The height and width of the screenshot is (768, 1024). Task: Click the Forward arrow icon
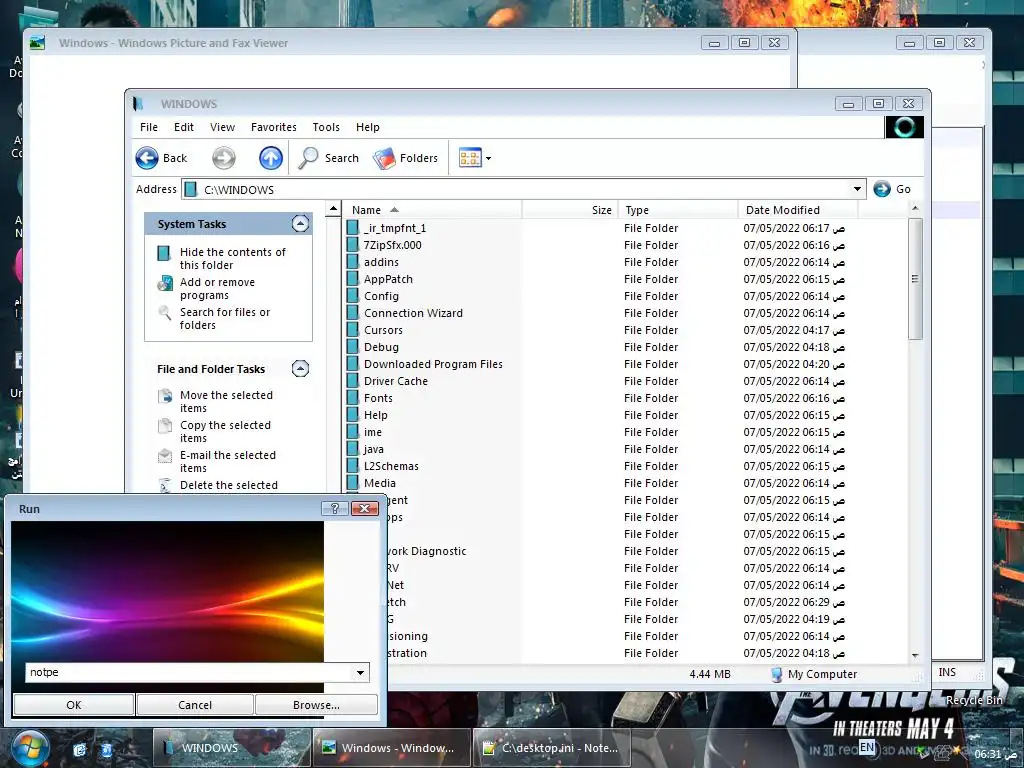[223, 158]
